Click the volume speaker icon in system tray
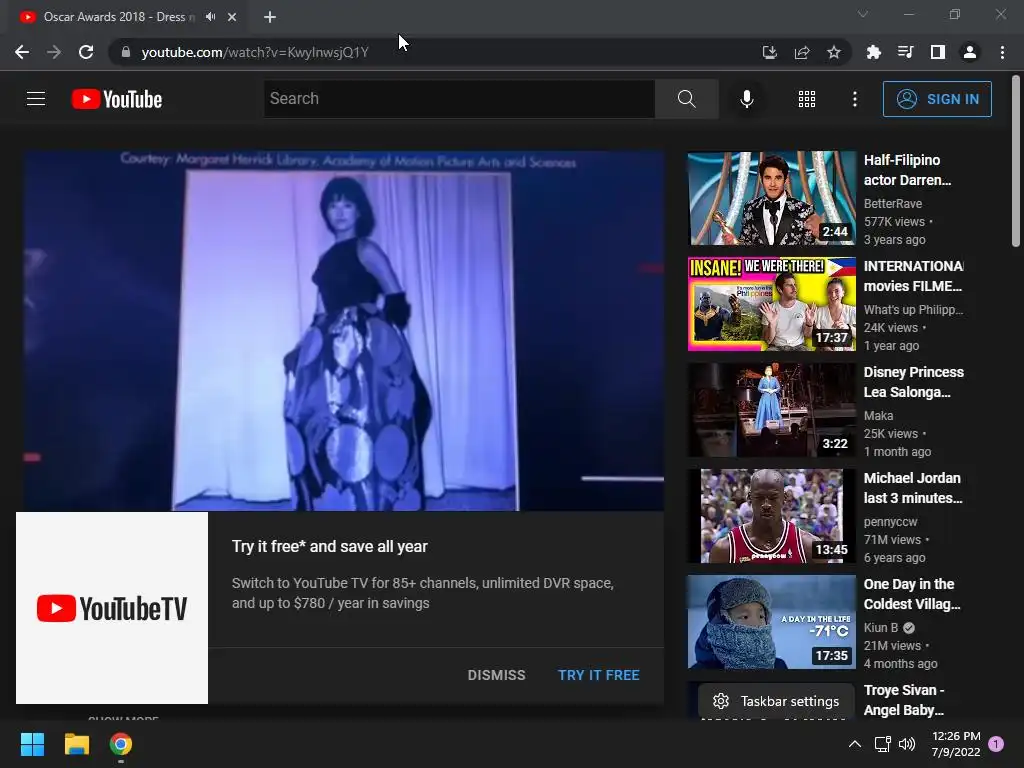Image resolution: width=1024 pixels, height=768 pixels. 906,744
